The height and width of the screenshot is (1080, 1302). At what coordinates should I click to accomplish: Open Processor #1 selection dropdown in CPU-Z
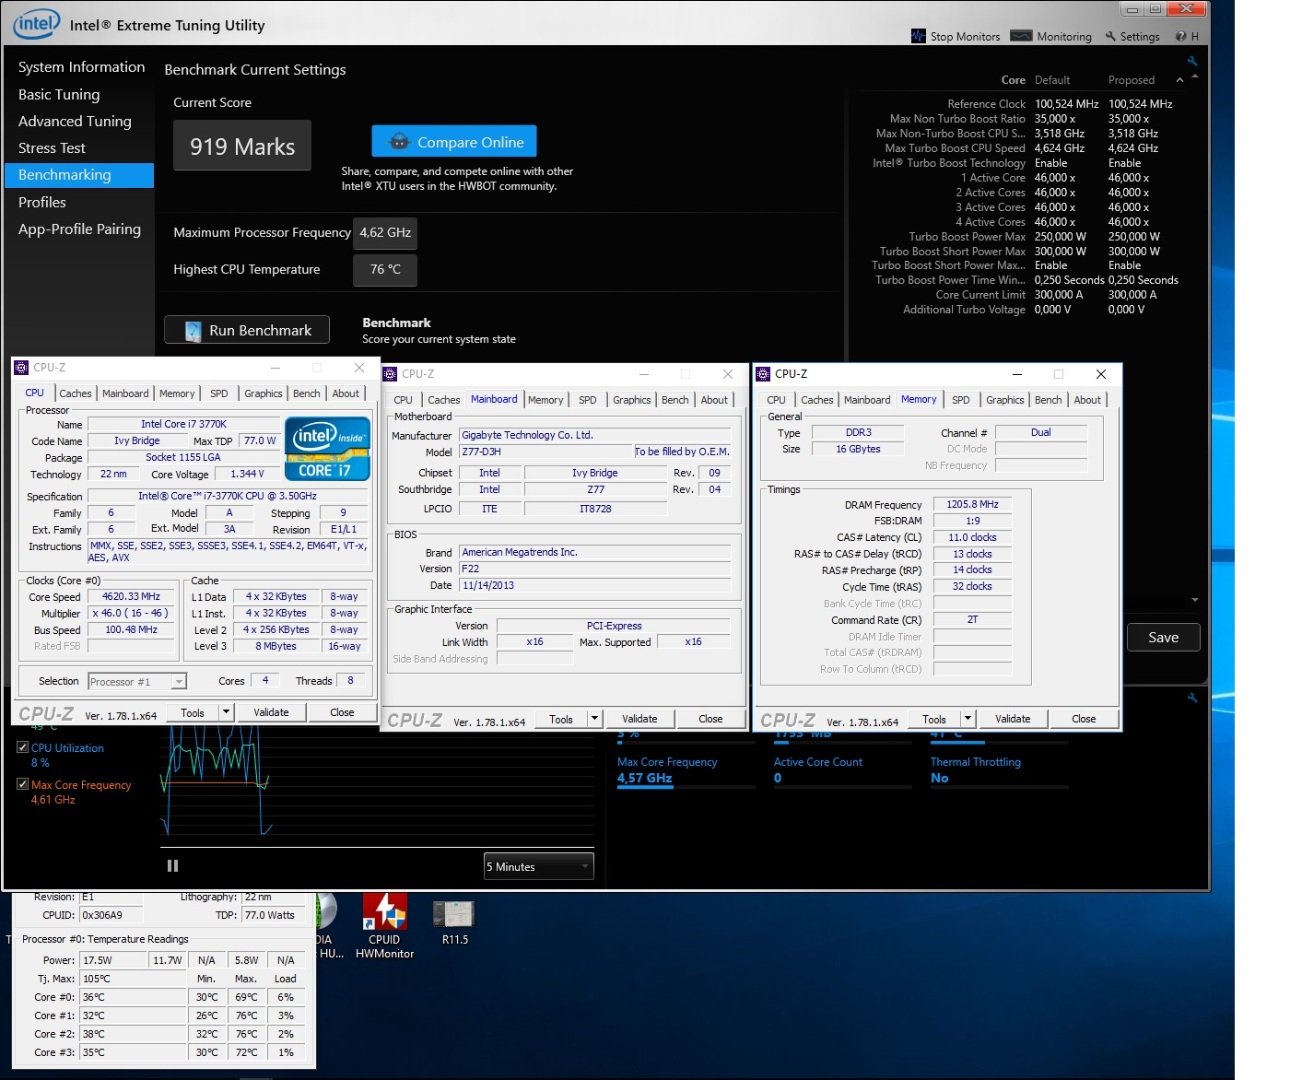coord(137,681)
